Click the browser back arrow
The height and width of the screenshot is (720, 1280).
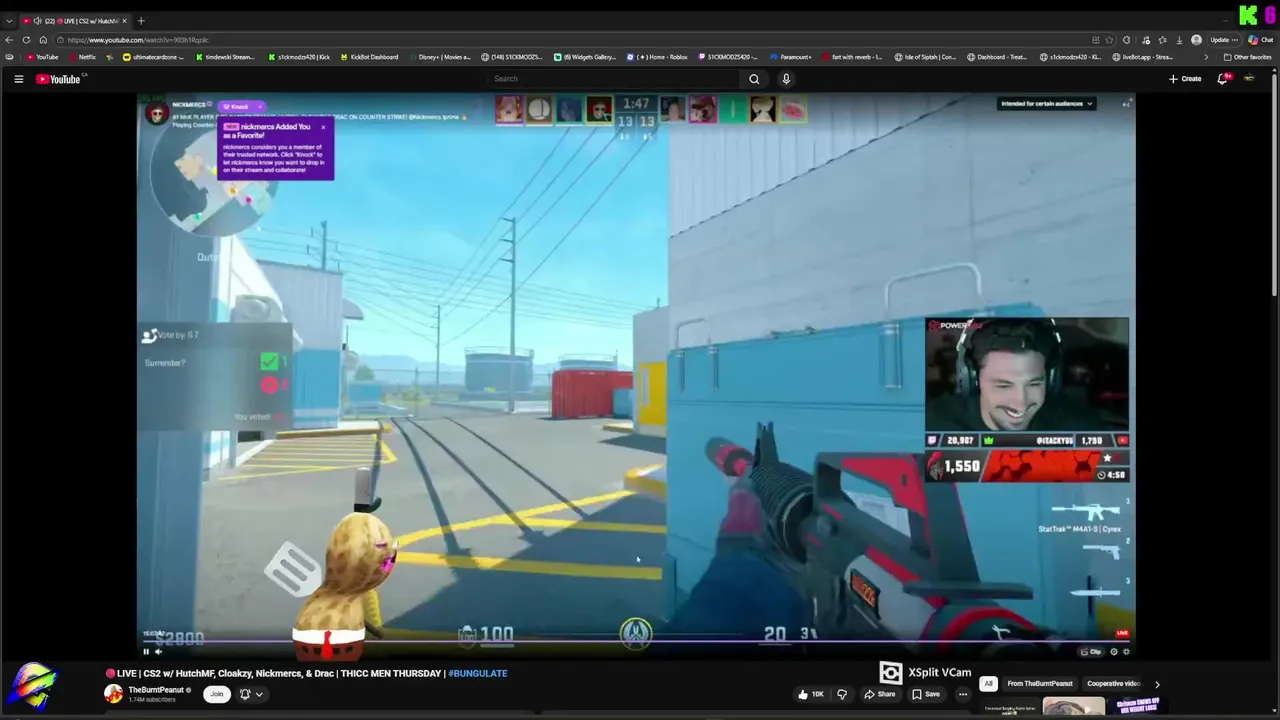click(9, 40)
